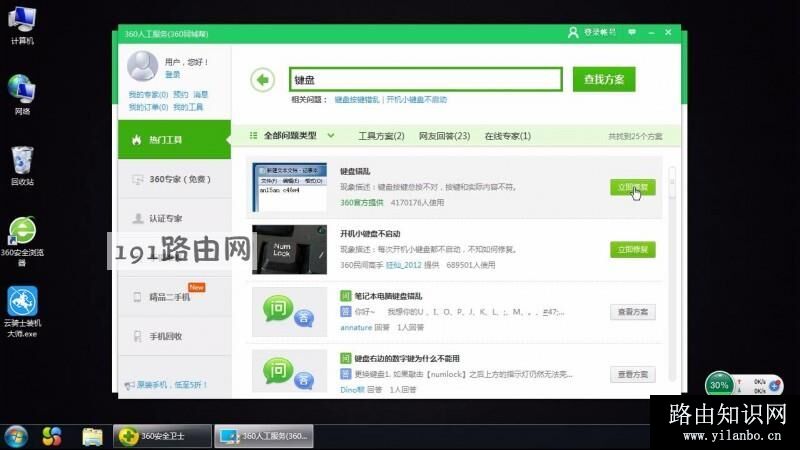The image size is (800, 450).
Task: Open 我的专家(0) link
Action: point(148,95)
